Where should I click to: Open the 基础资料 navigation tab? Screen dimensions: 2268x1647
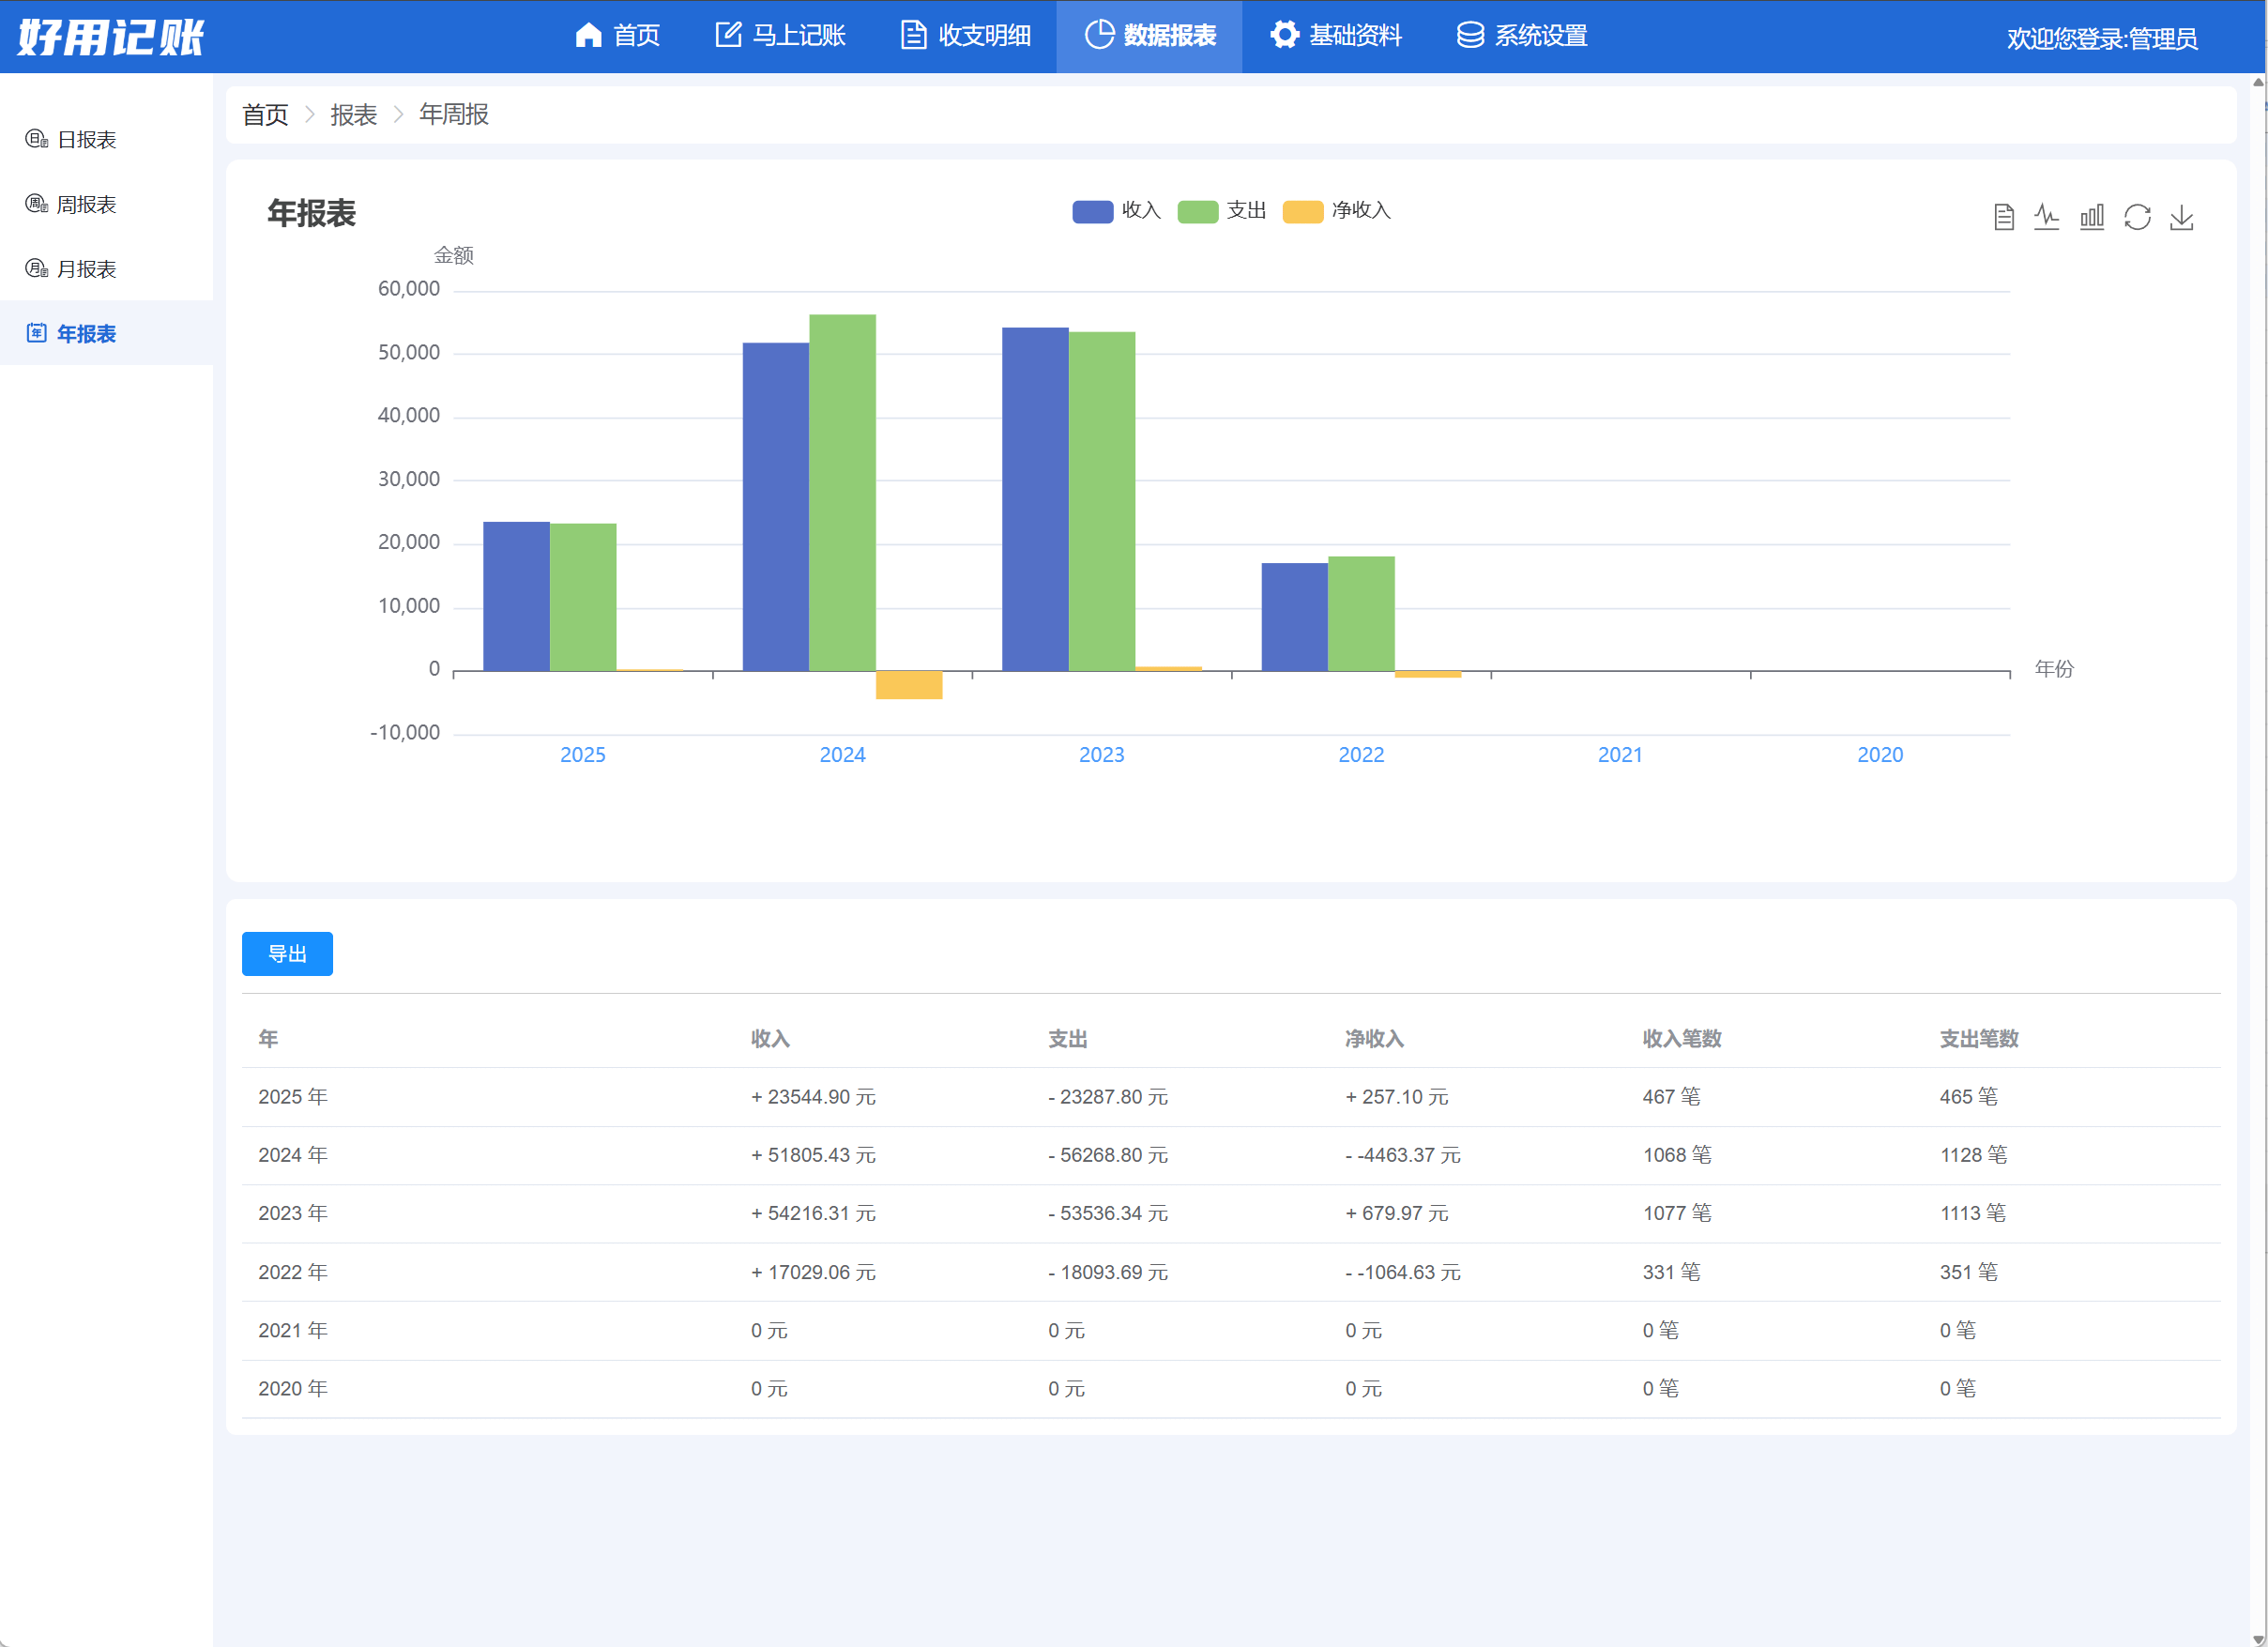tap(1336, 36)
